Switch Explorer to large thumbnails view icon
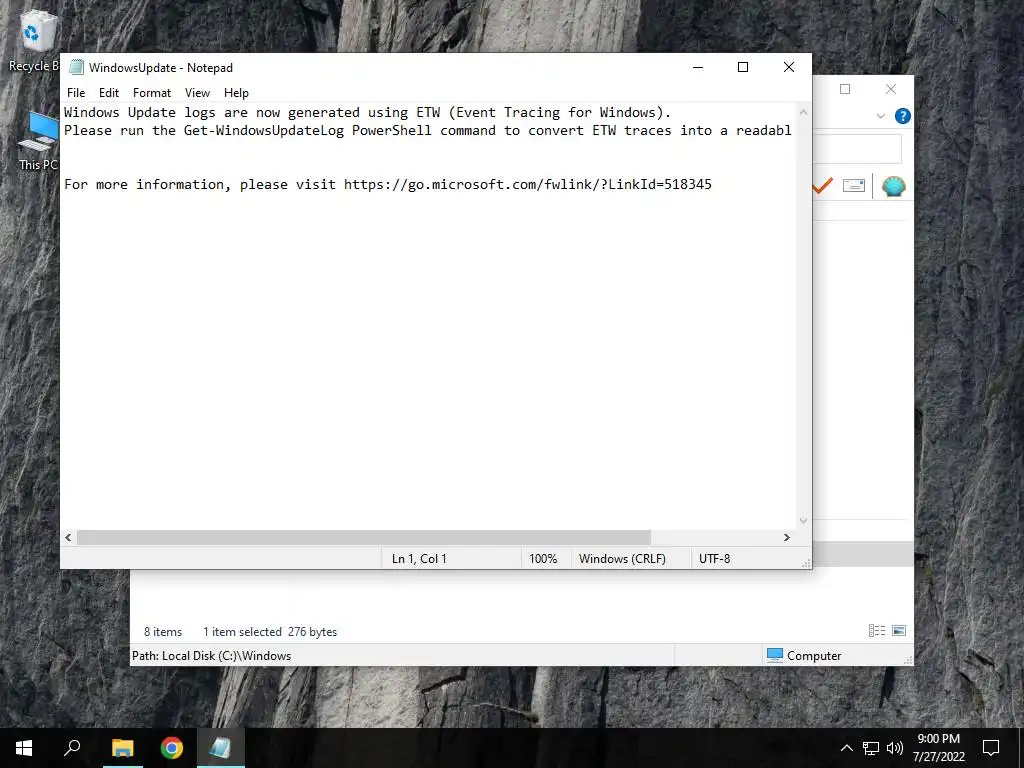Viewport: 1024px width, 768px height. tap(899, 631)
